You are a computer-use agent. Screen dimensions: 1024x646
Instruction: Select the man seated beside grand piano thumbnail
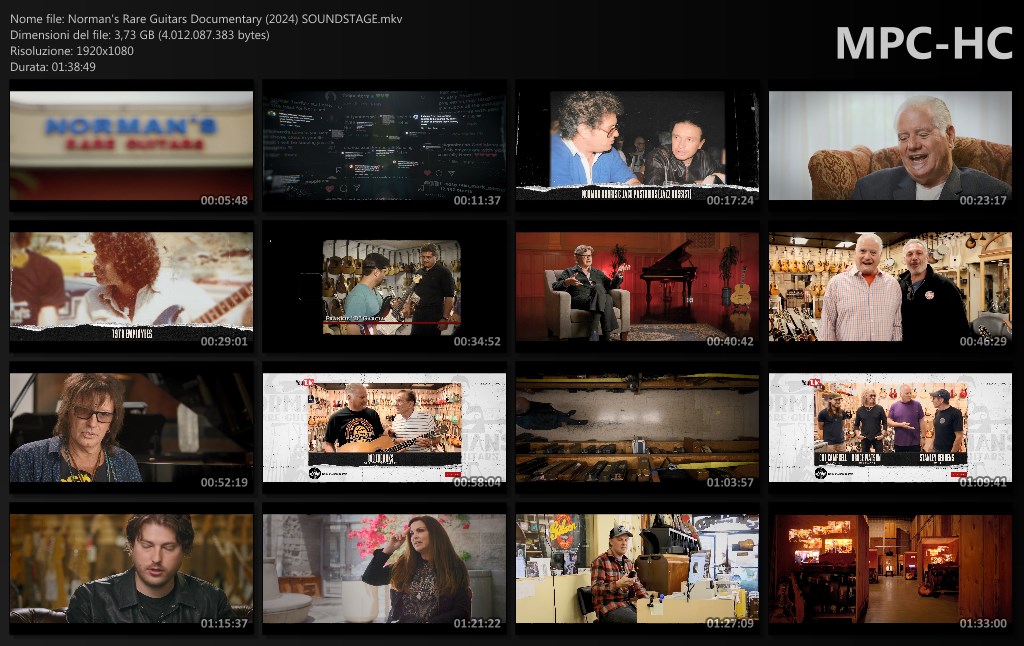pos(637,287)
